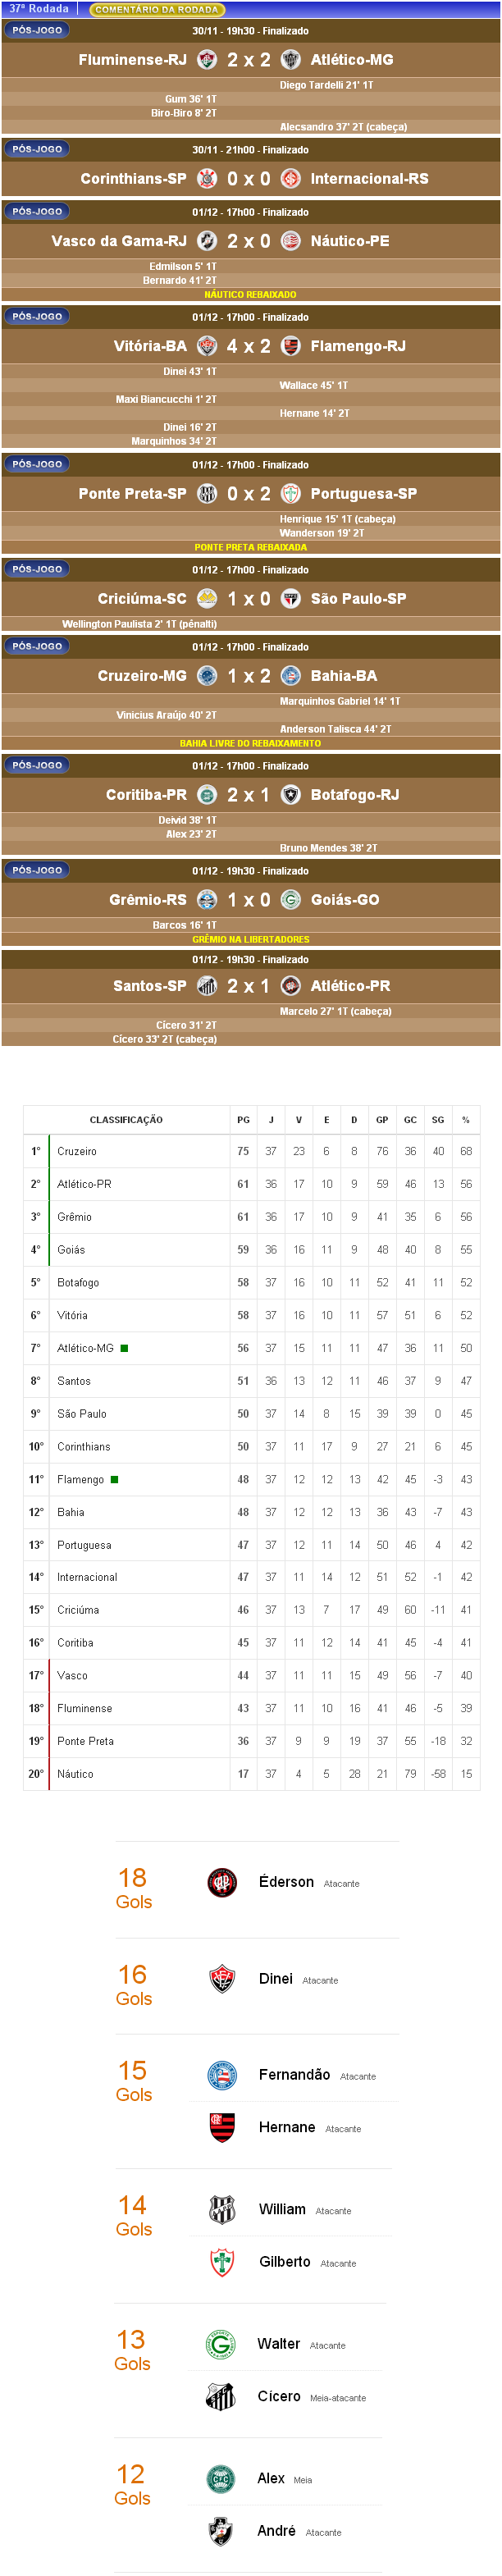502x2576 pixels.
Task: Select the 37ª Rodada tab
Action: (39, 9)
